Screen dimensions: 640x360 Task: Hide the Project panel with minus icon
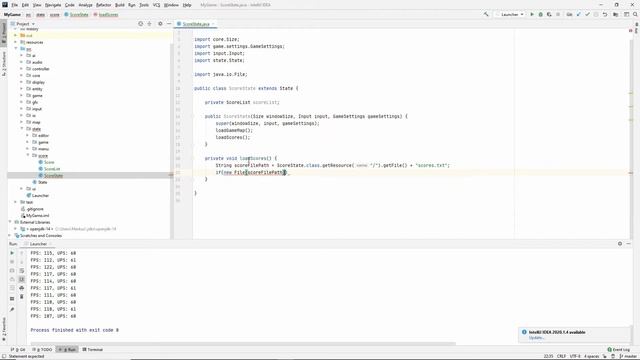coord(169,24)
